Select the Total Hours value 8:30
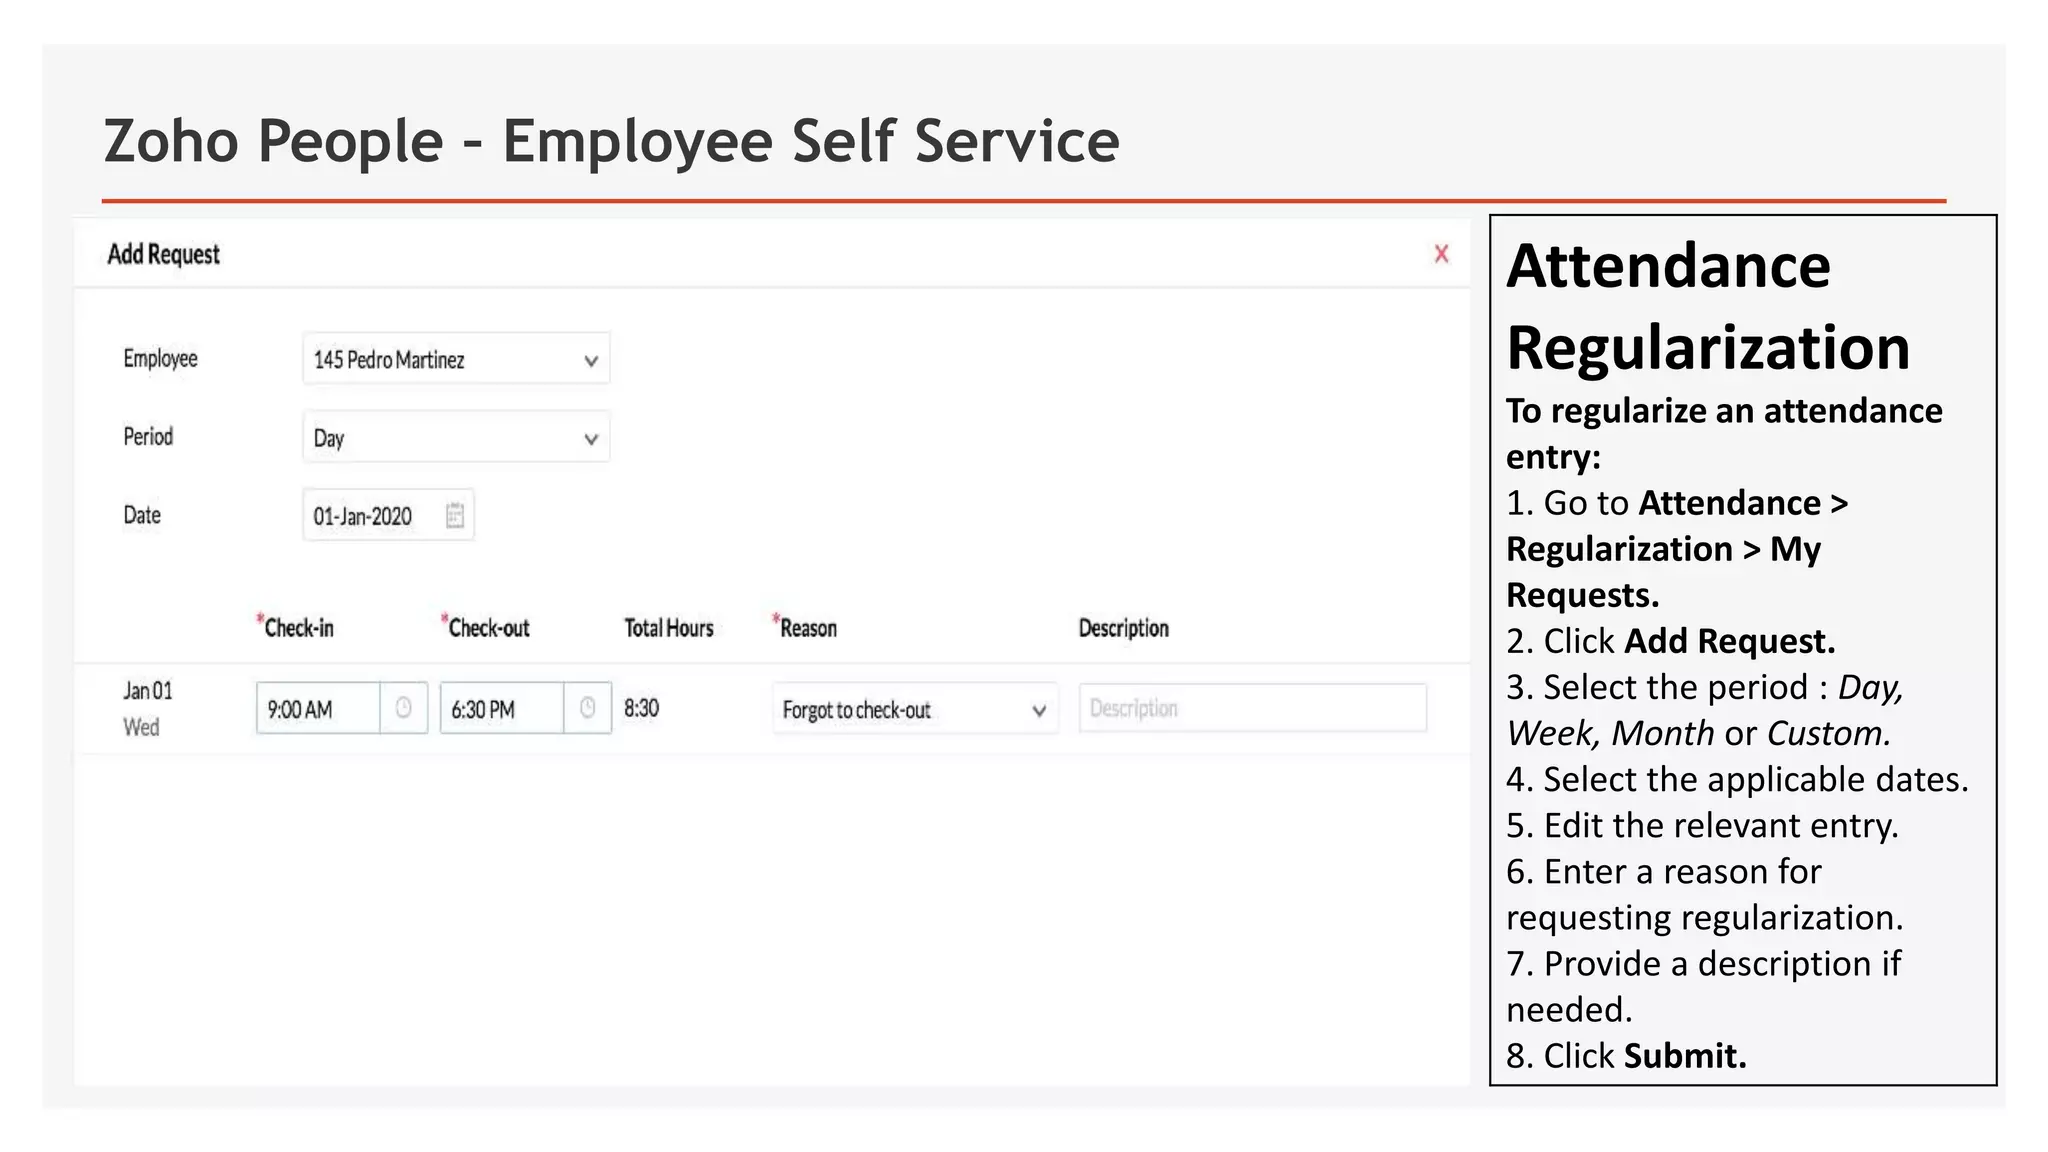Screen dimensions: 2048x1152 (x=641, y=708)
